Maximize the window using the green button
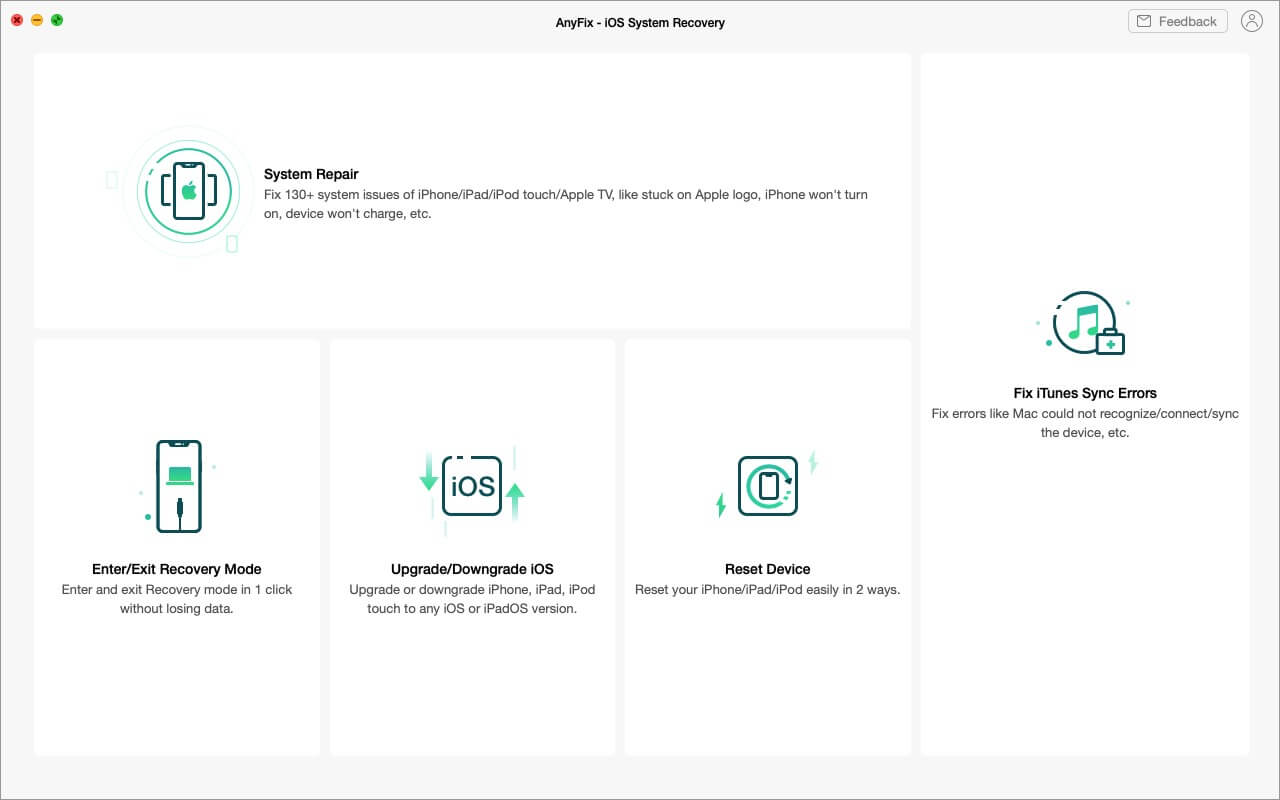The image size is (1280, 800). click(x=57, y=20)
